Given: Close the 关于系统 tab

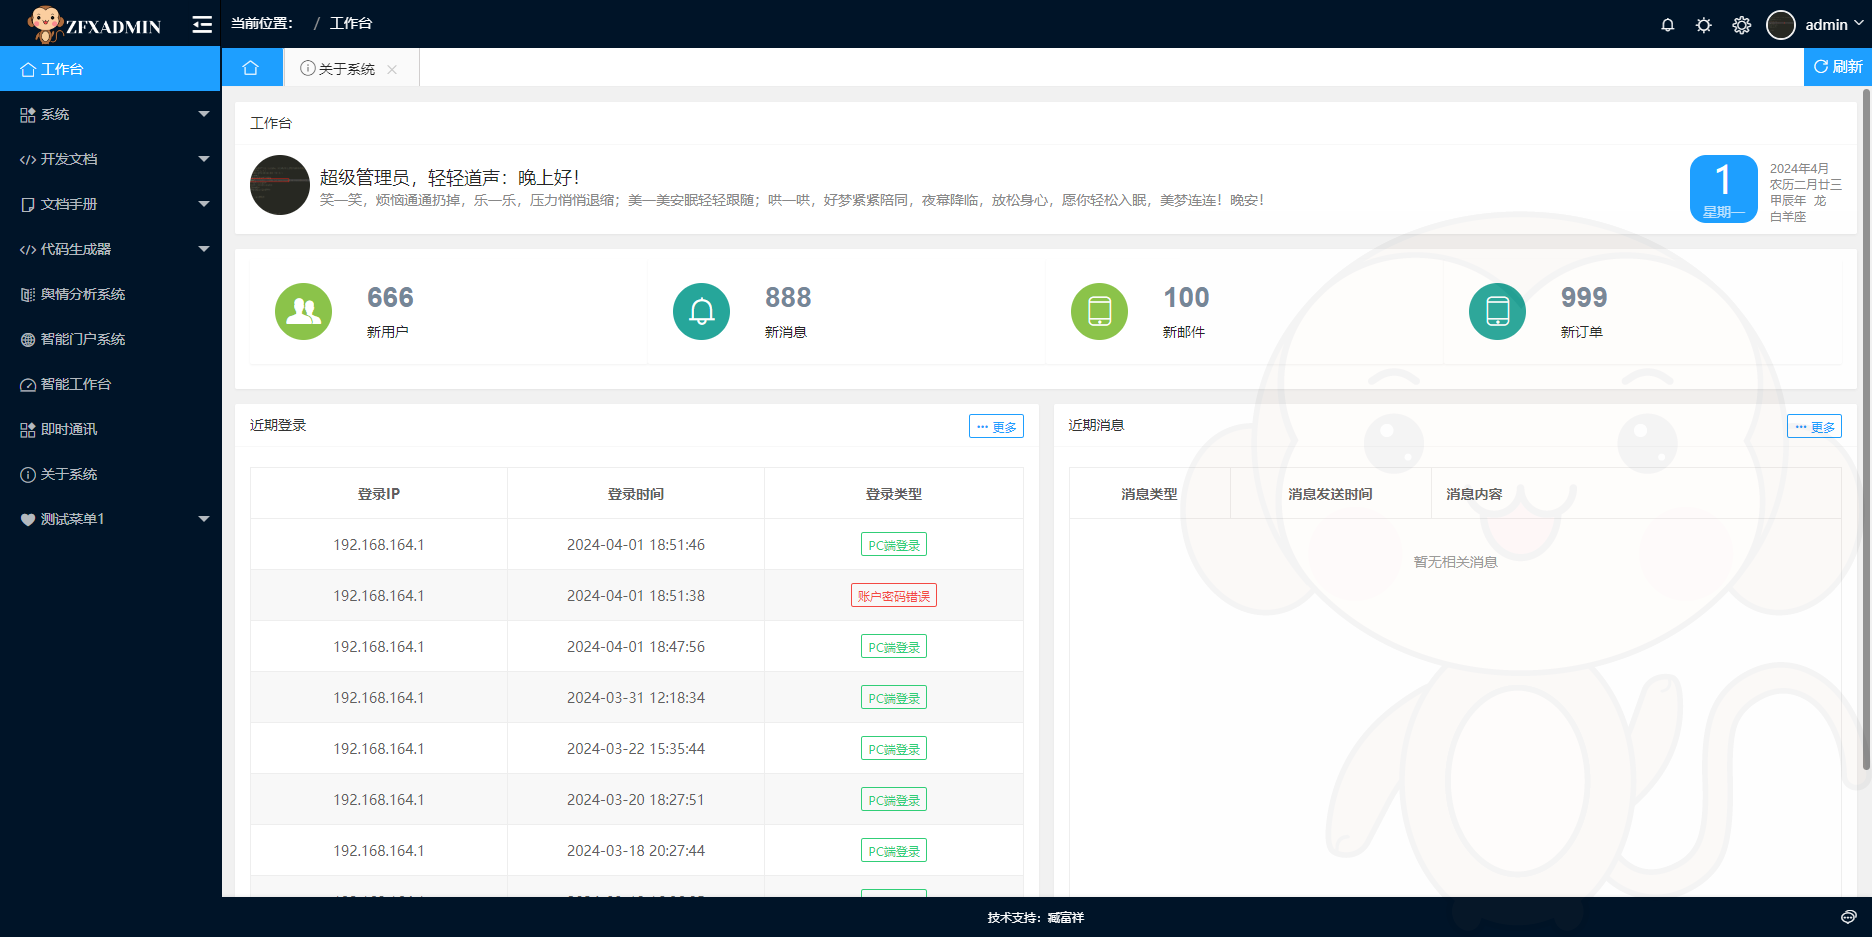Looking at the screenshot, I should tap(392, 69).
